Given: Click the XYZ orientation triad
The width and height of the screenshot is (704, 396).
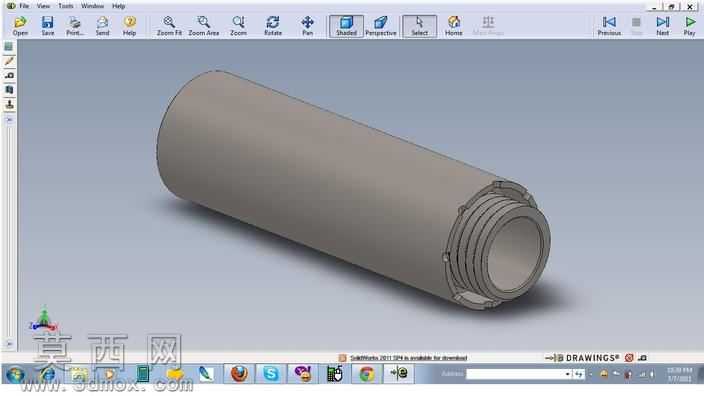Looking at the screenshot, I should click(43, 319).
